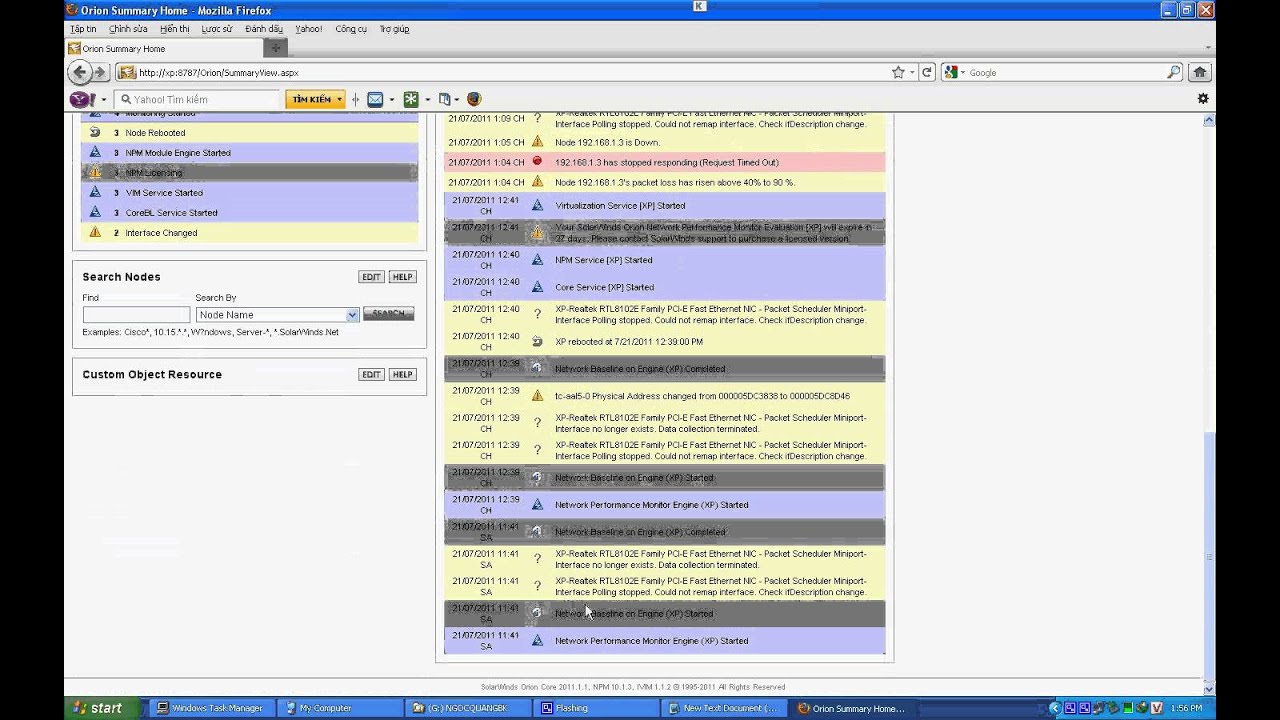Open the Tập tin menu
The height and width of the screenshot is (720, 1280).
(x=83, y=29)
